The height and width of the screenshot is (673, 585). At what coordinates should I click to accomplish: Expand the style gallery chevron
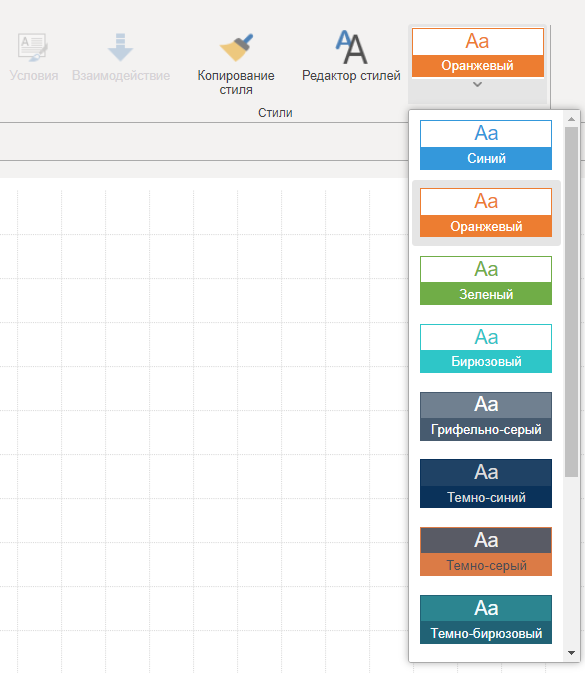tap(477, 85)
